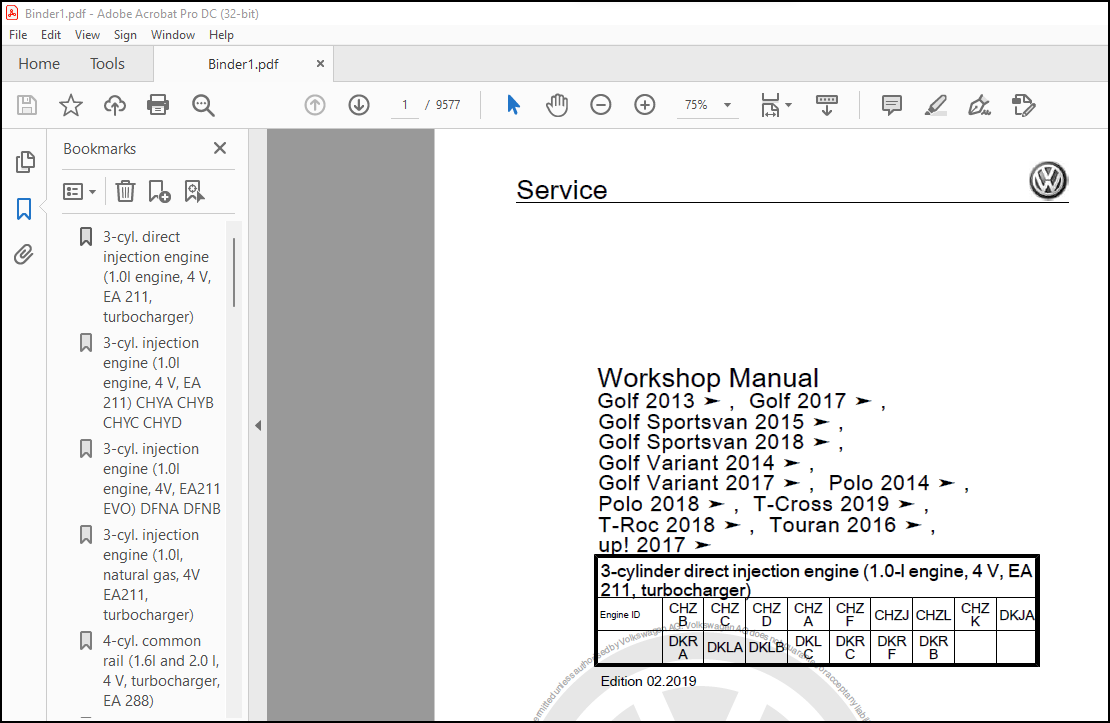Open the Find text magnifier tool

coord(203,105)
